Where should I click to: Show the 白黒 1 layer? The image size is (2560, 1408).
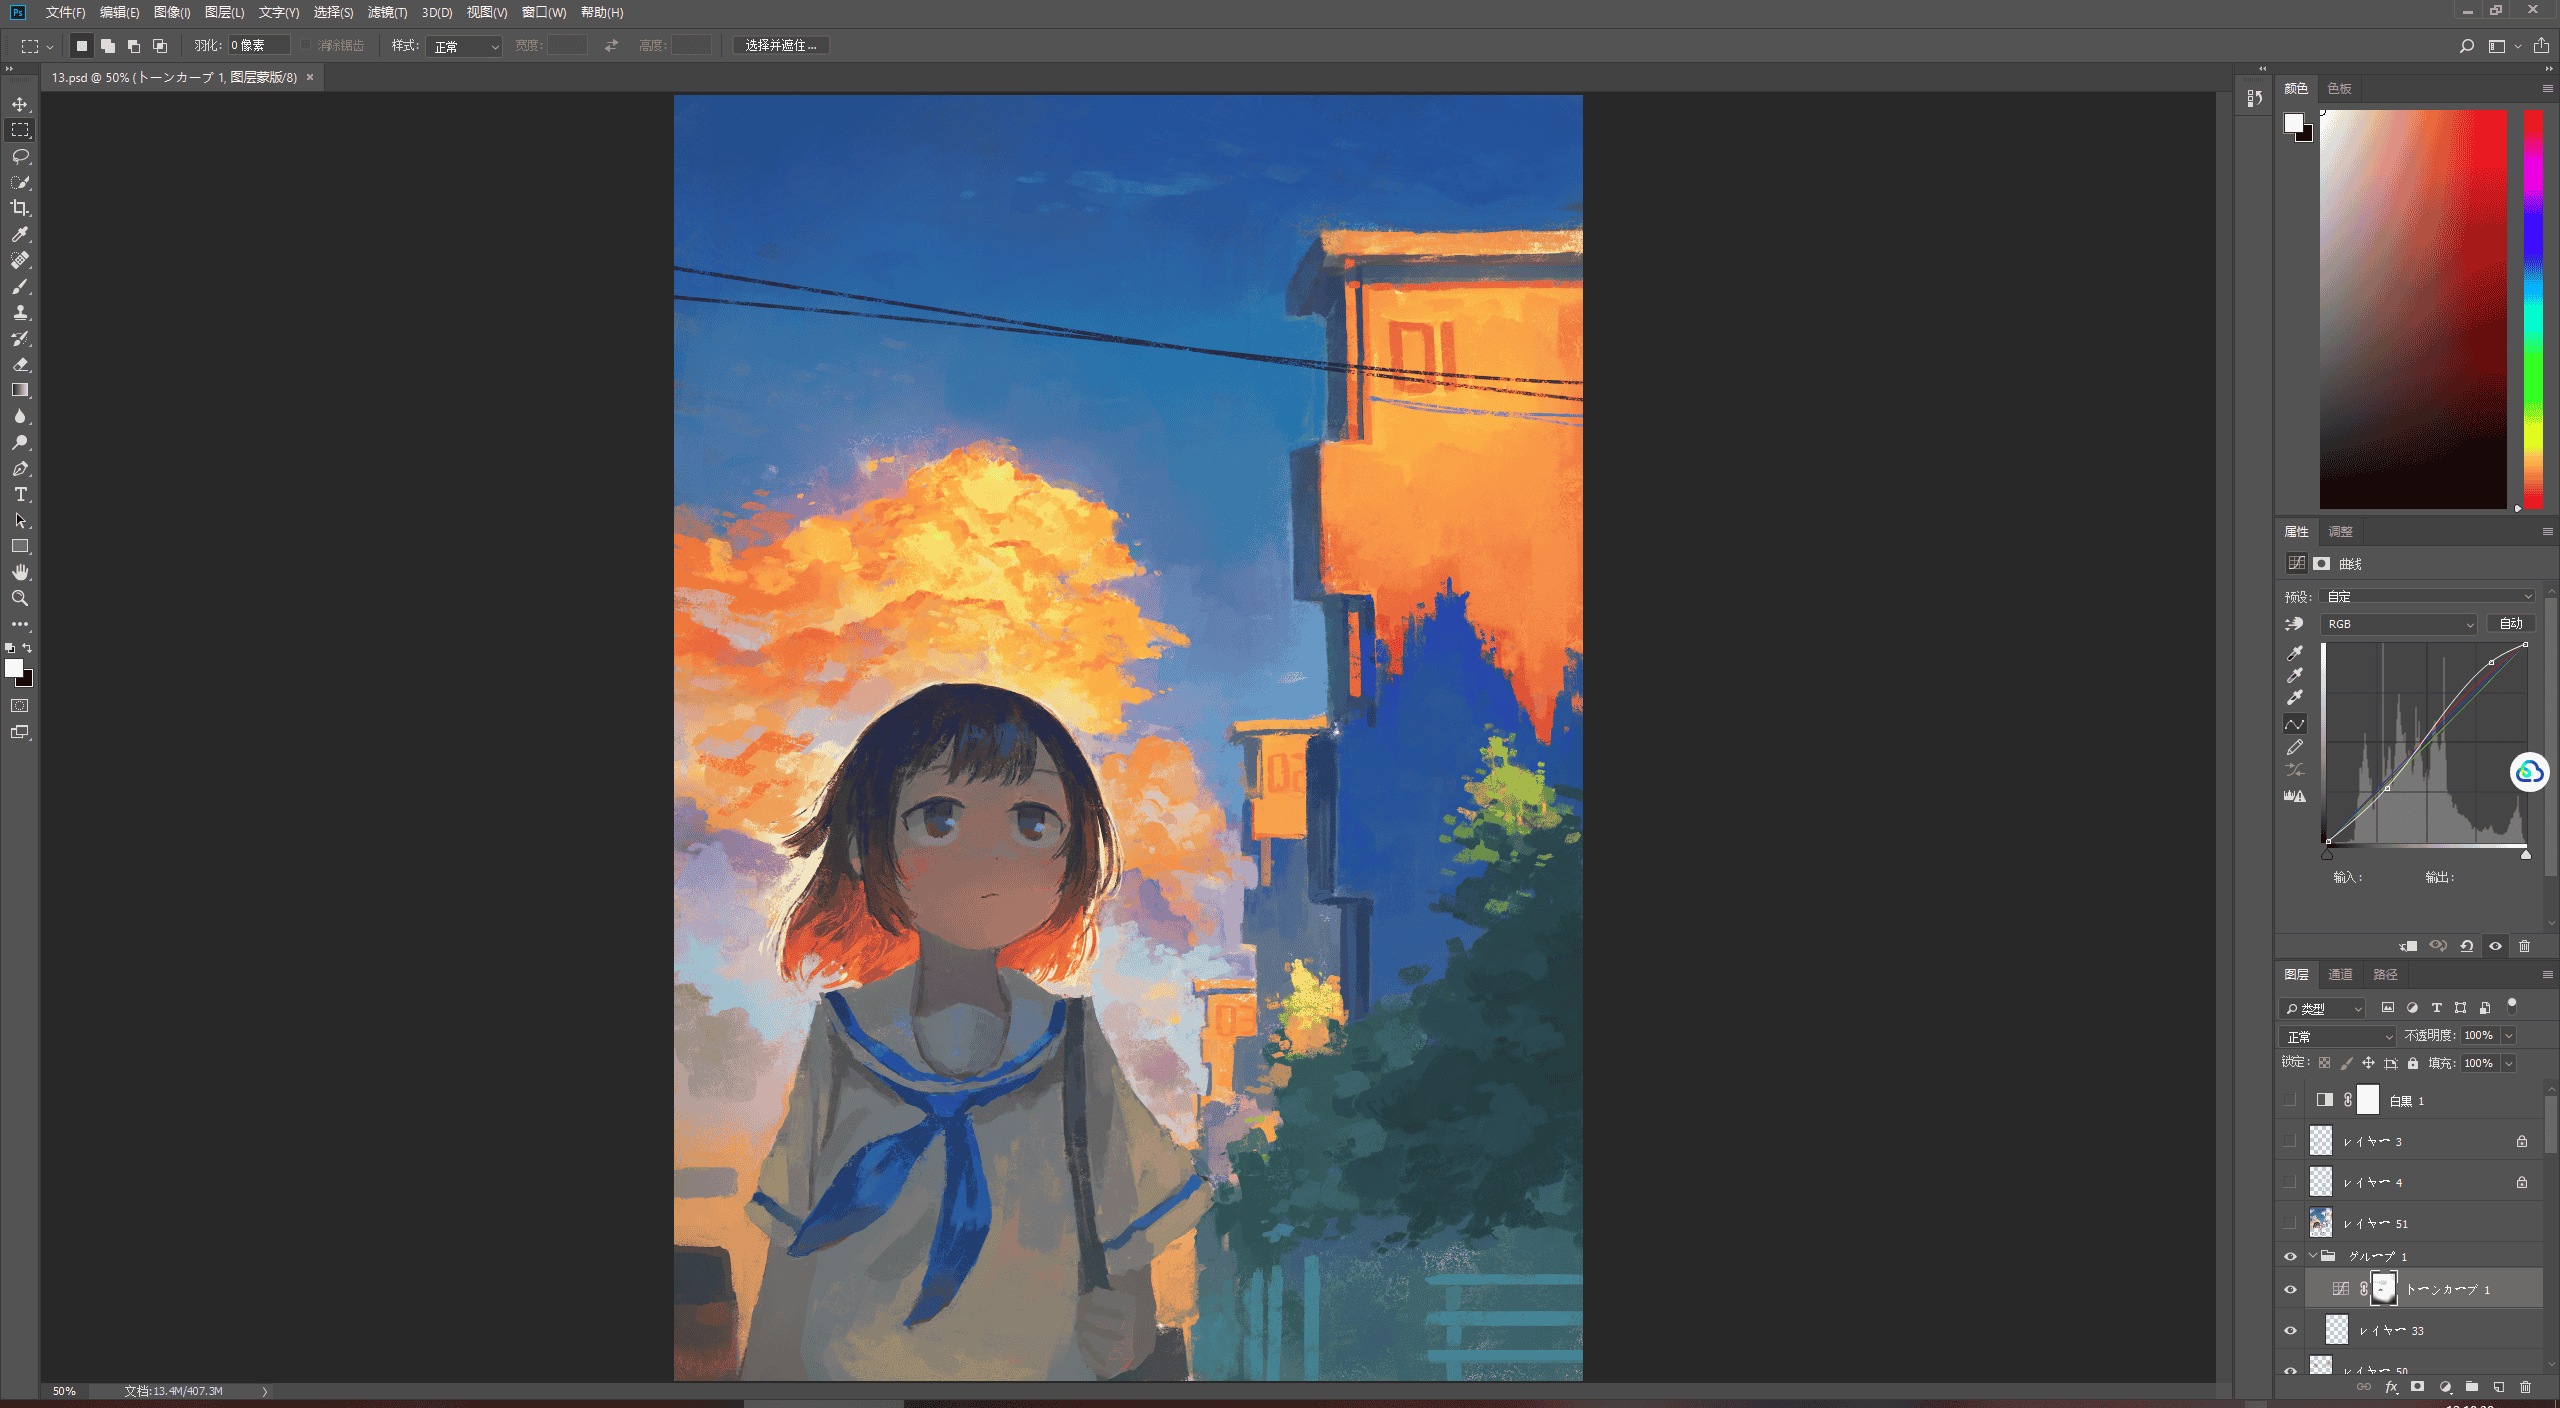[2290, 1100]
